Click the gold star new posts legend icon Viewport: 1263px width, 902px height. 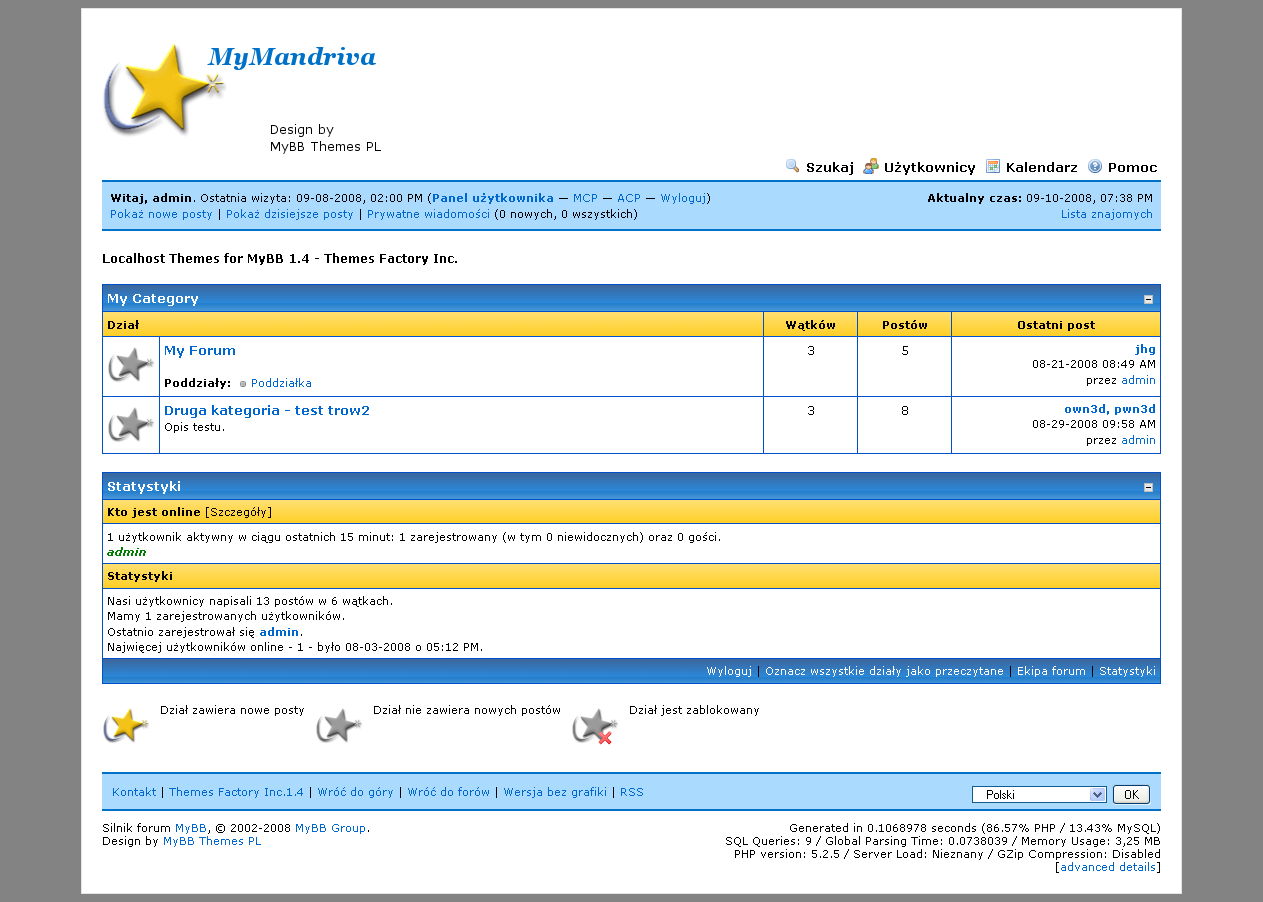pyautogui.click(x=126, y=725)
